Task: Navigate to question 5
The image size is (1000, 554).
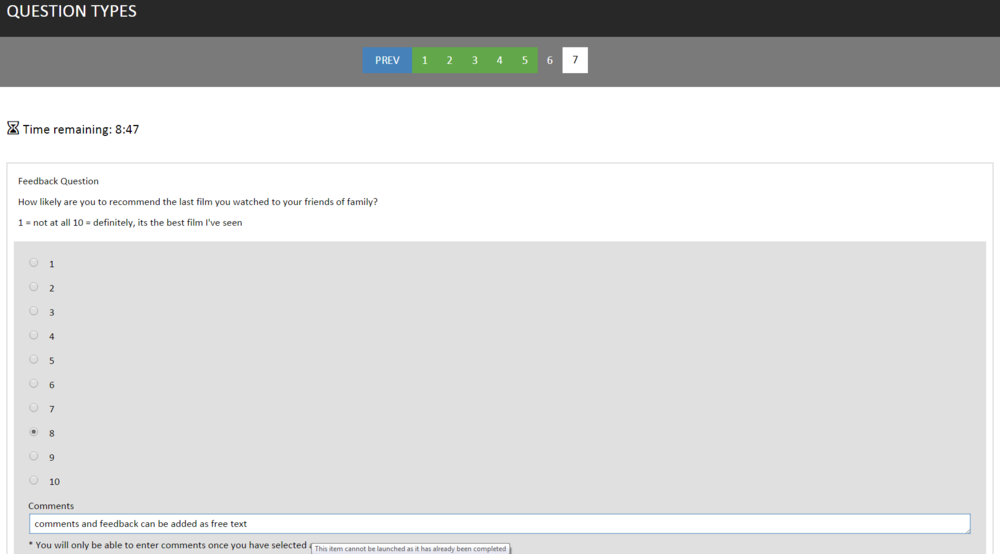Action: tap(524, 60)
